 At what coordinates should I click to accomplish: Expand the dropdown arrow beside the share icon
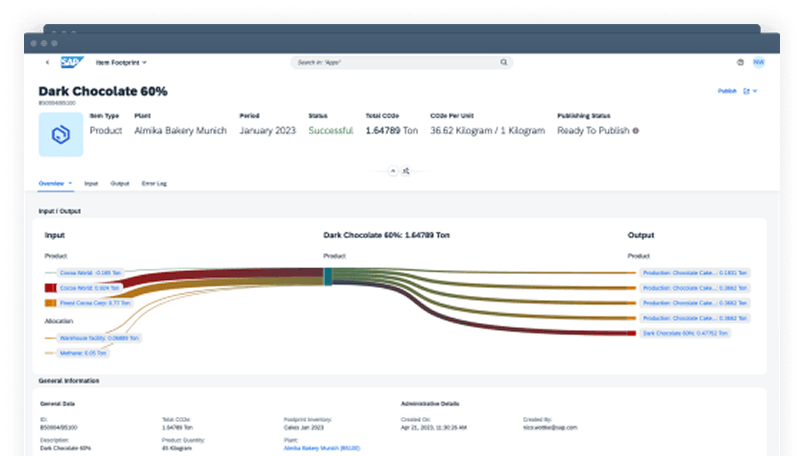point(755,91)
